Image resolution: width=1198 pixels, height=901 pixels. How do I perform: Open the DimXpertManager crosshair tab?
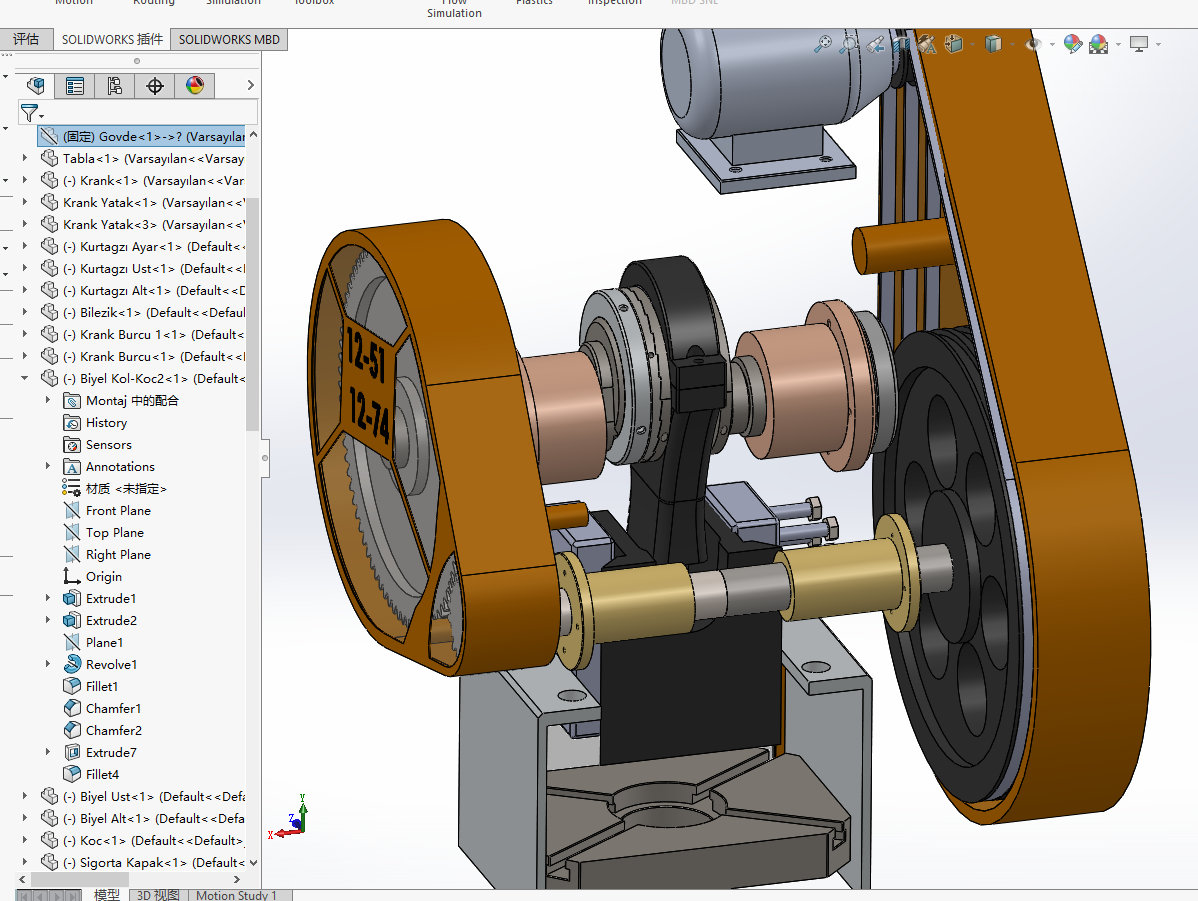tap(155, 86)
